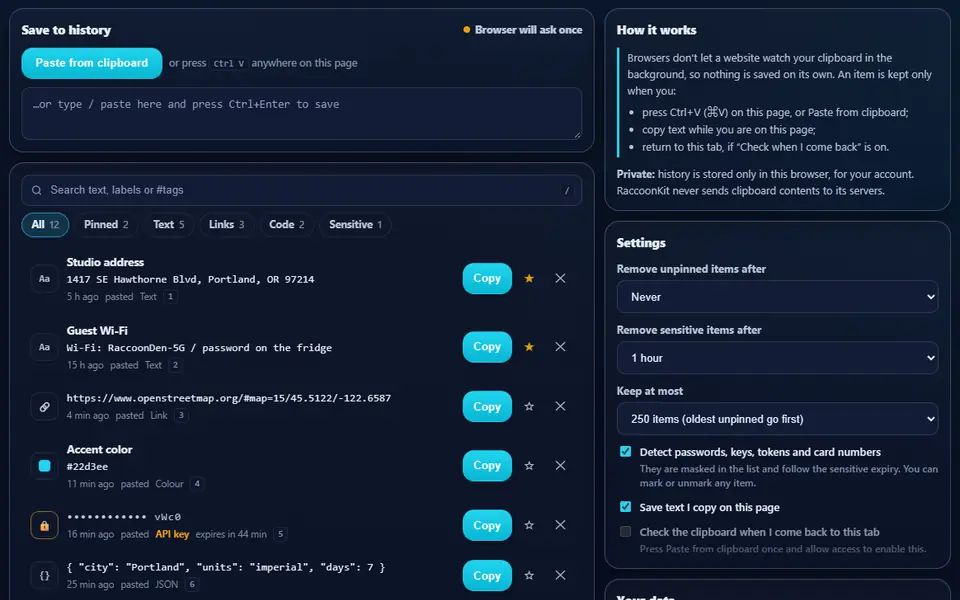Screen dimensions: 960x600
Task: Switch to the Pinned filter tab
Action: 106,225
